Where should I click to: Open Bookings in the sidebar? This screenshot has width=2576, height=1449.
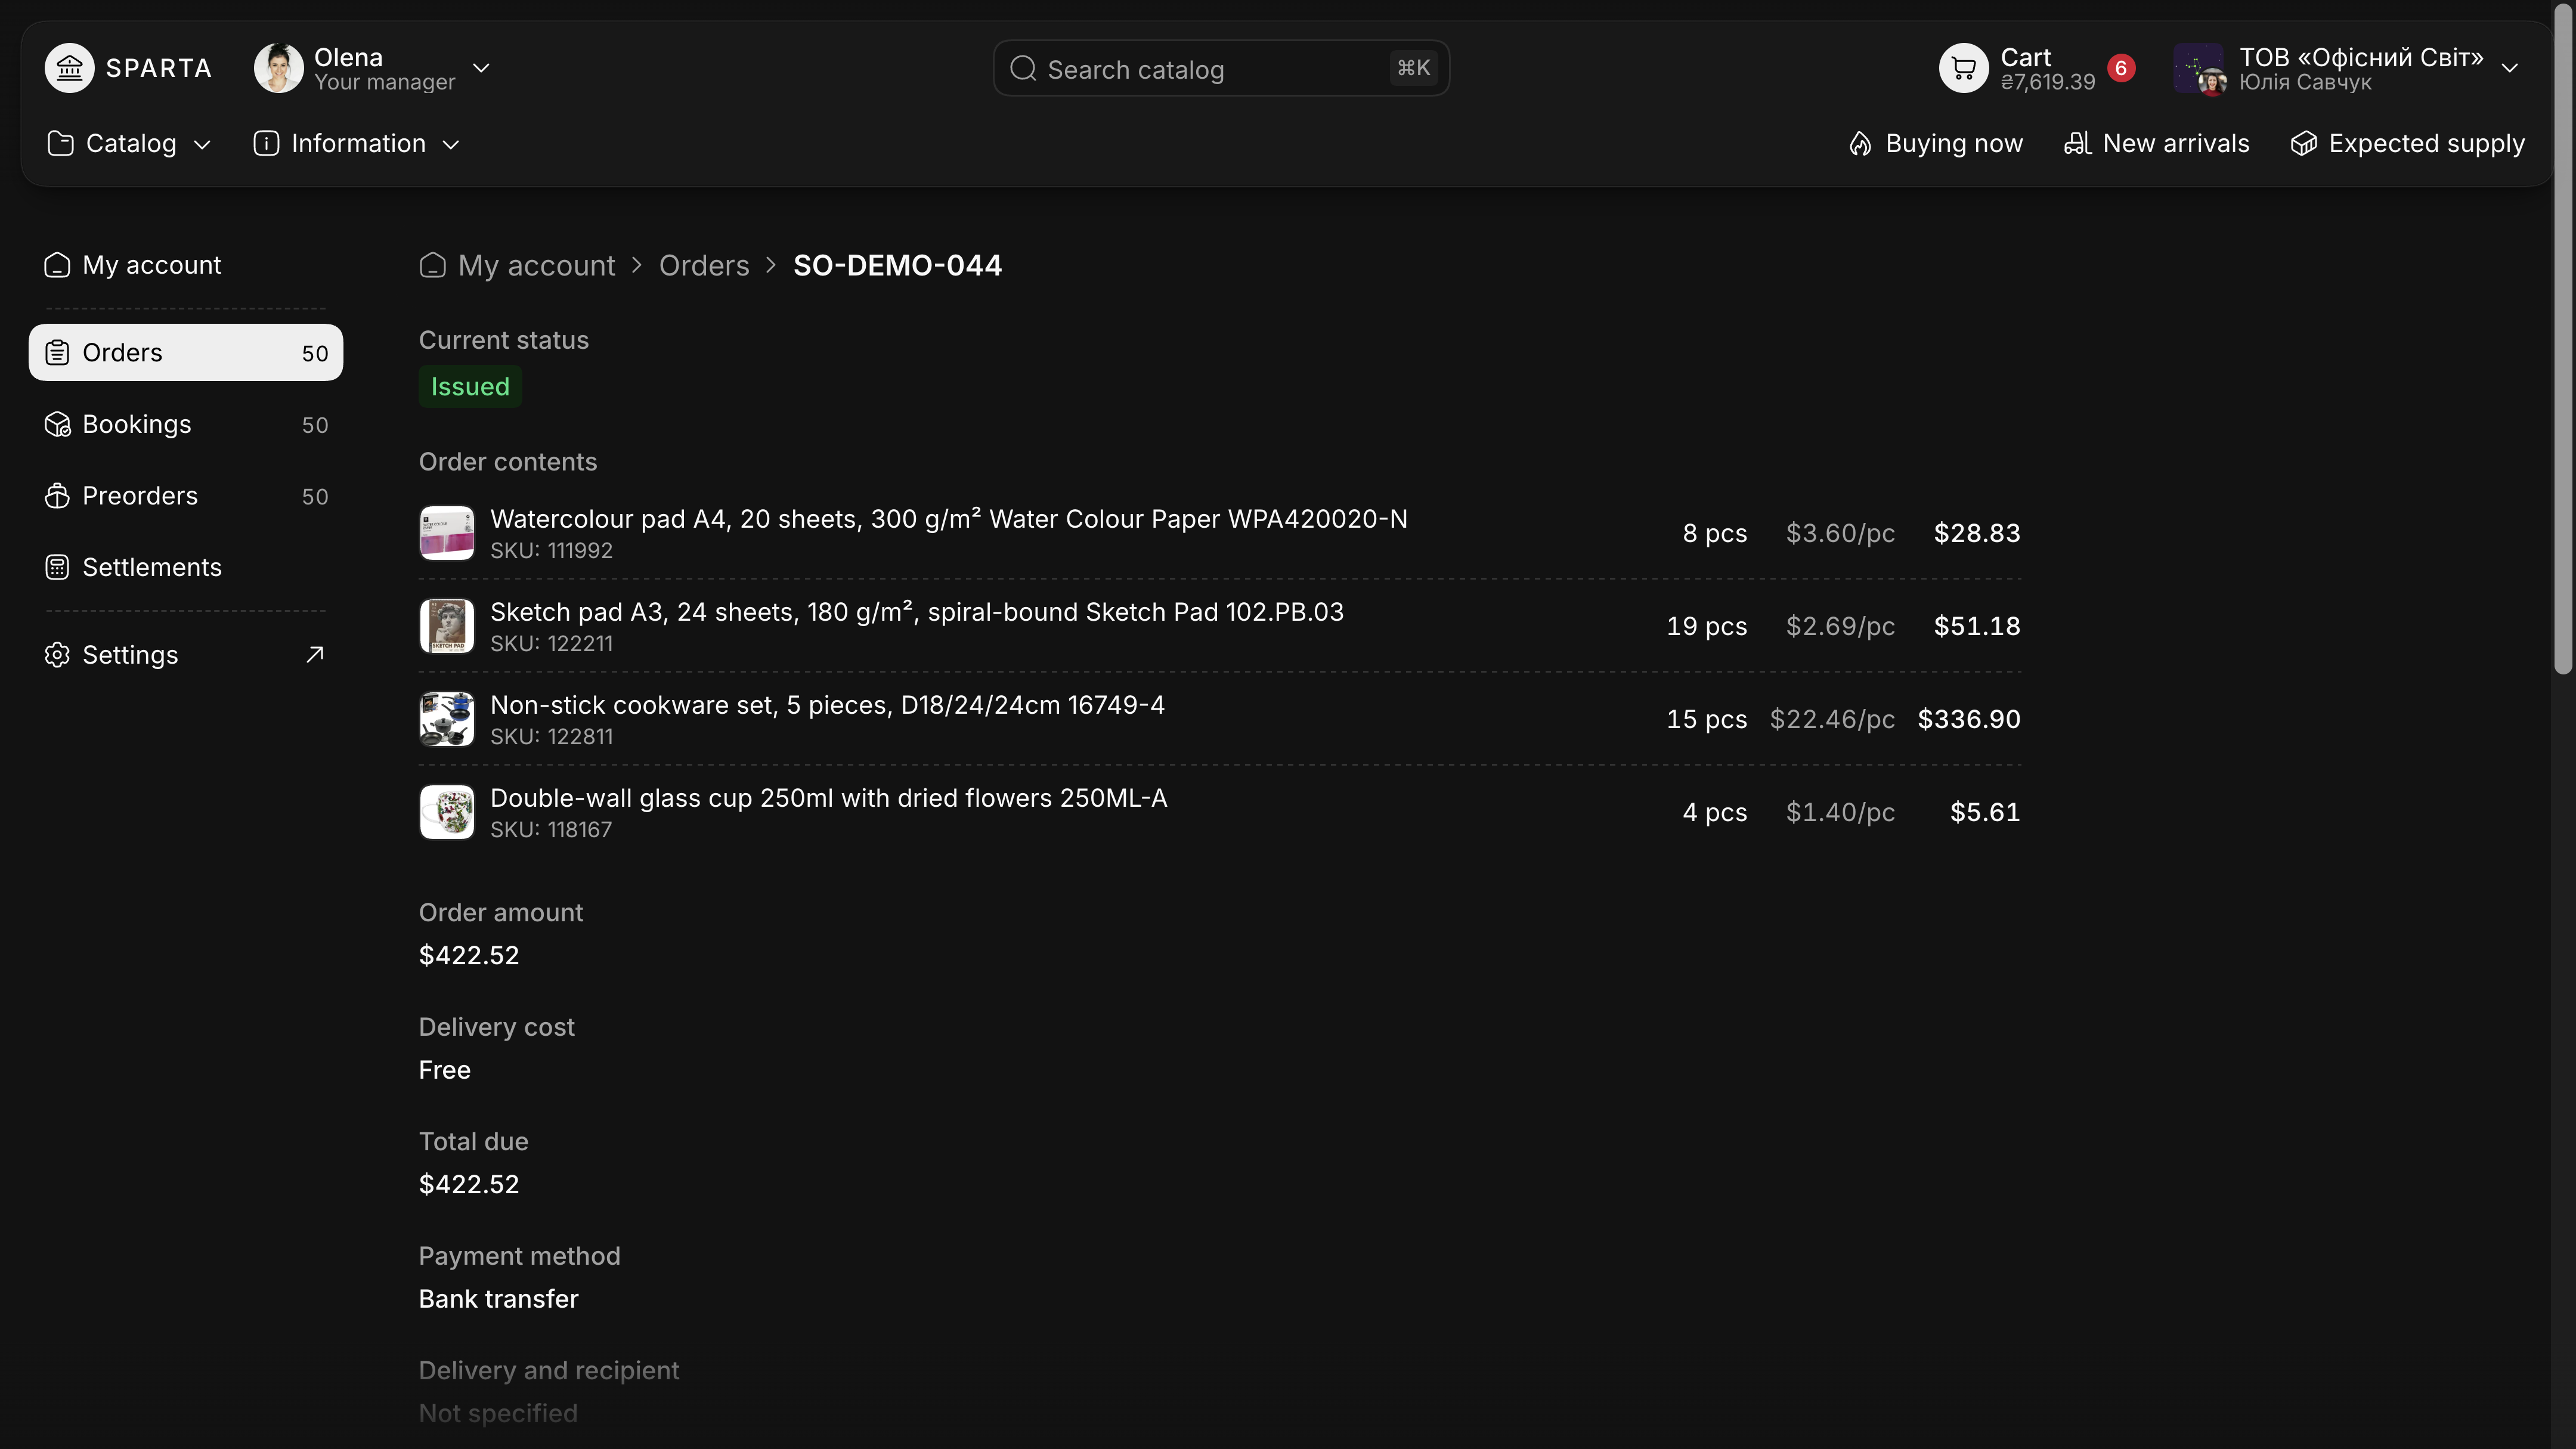click(186, 424)
